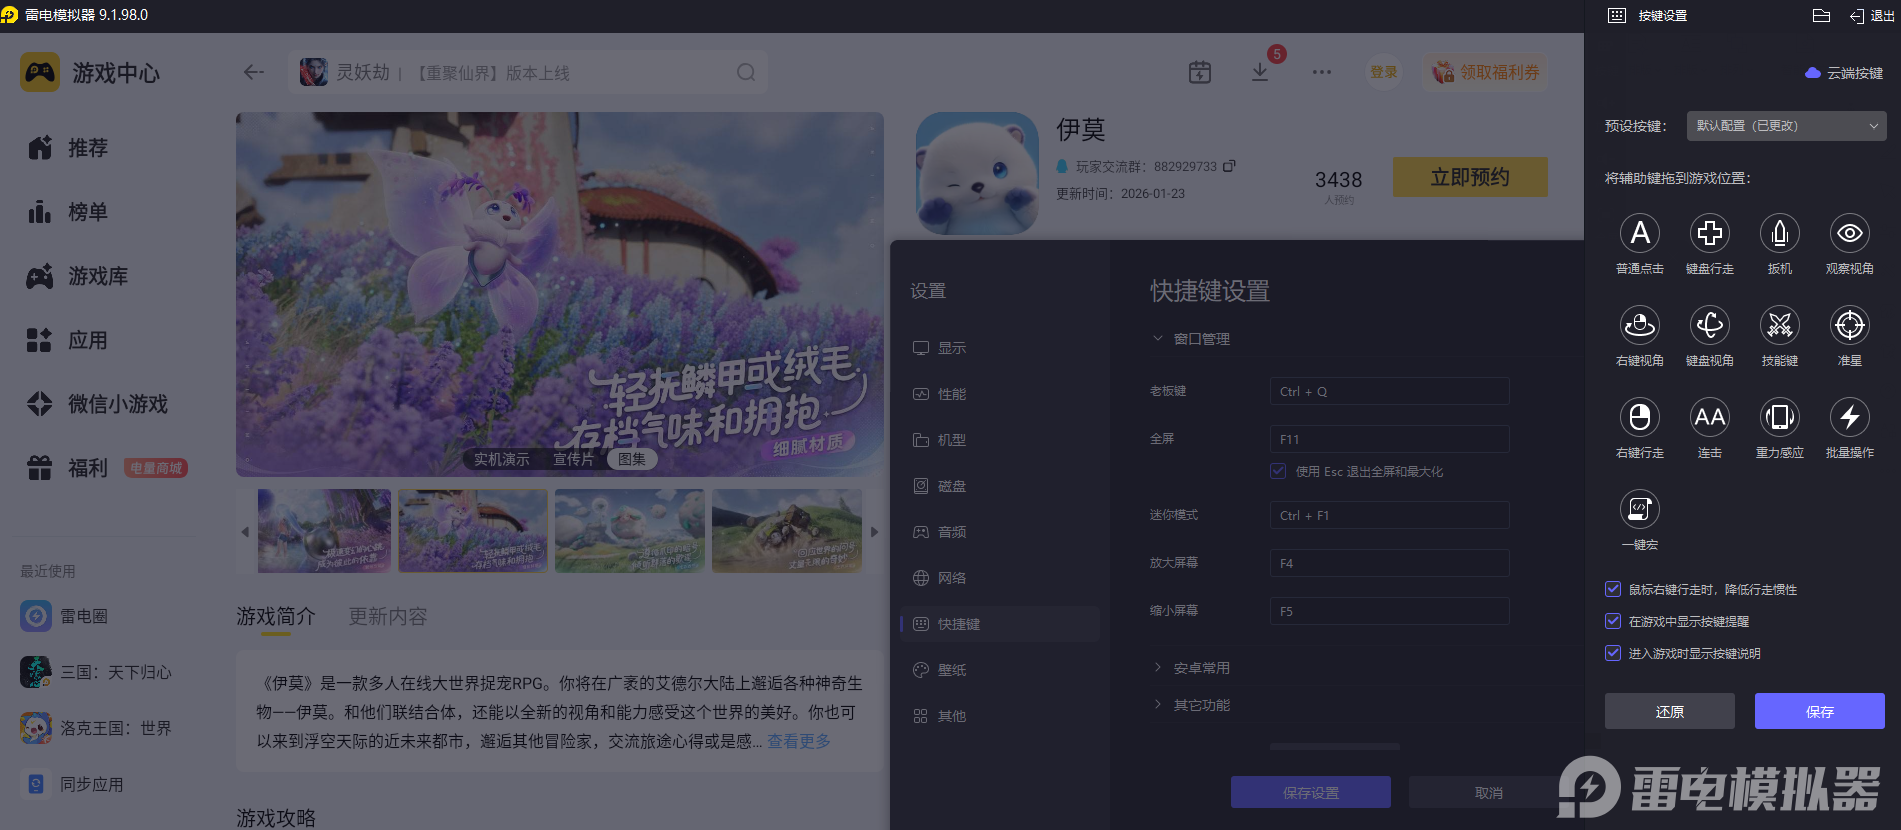Open the 预设按键 默认配置 dropdown

pyautogui.click(x=1786, y=126)
